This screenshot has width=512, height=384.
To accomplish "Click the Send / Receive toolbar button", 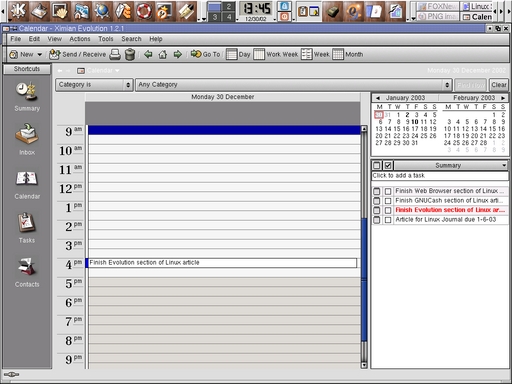I will (x=77, y=54).
